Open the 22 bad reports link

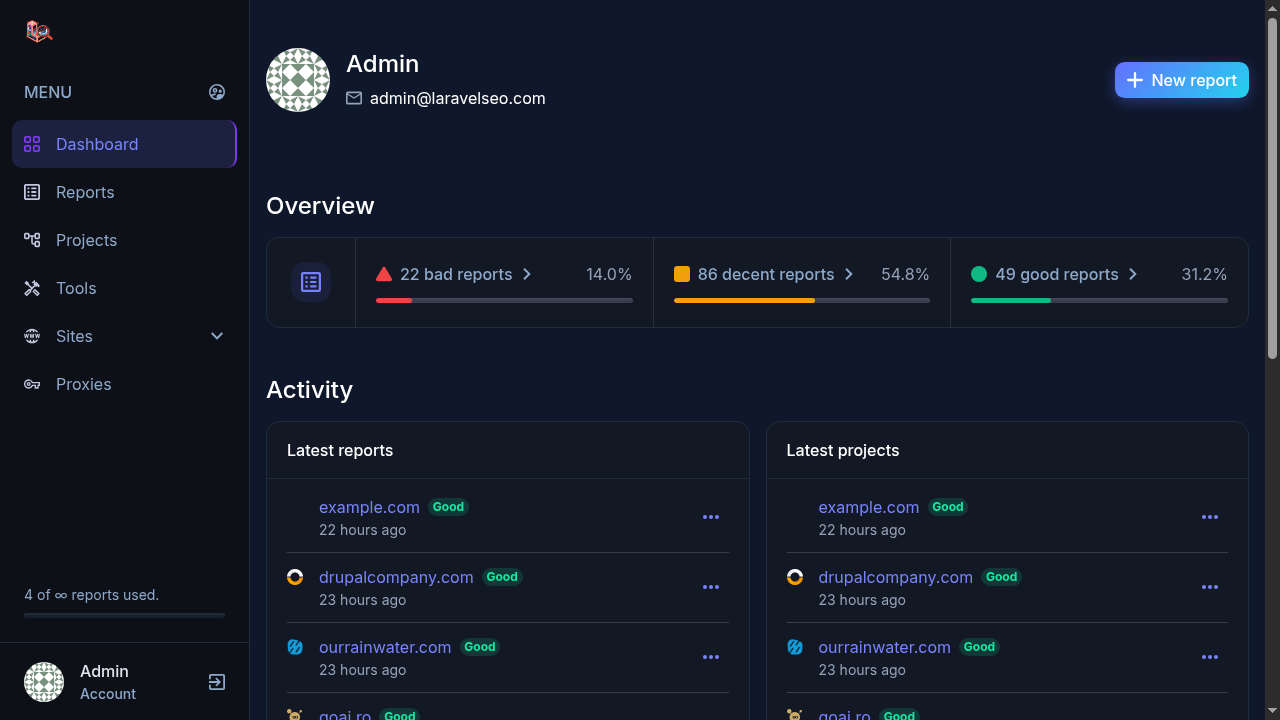456,274
